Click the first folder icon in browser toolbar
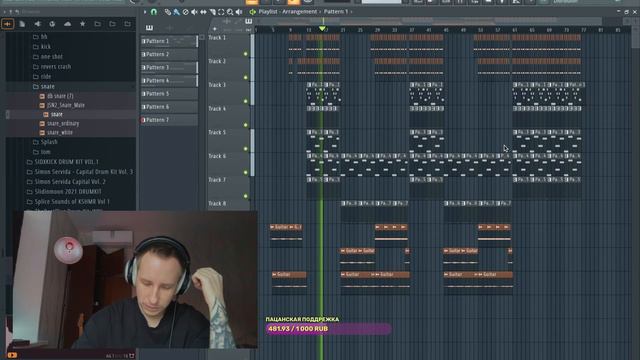 point(98,24)
